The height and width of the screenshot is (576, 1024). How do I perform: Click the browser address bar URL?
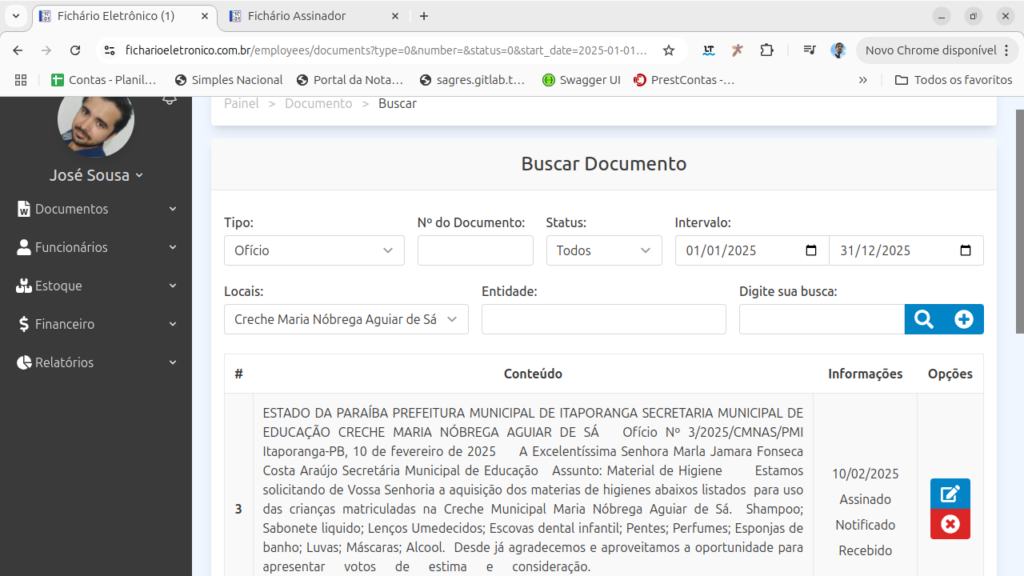click(386, 50)
